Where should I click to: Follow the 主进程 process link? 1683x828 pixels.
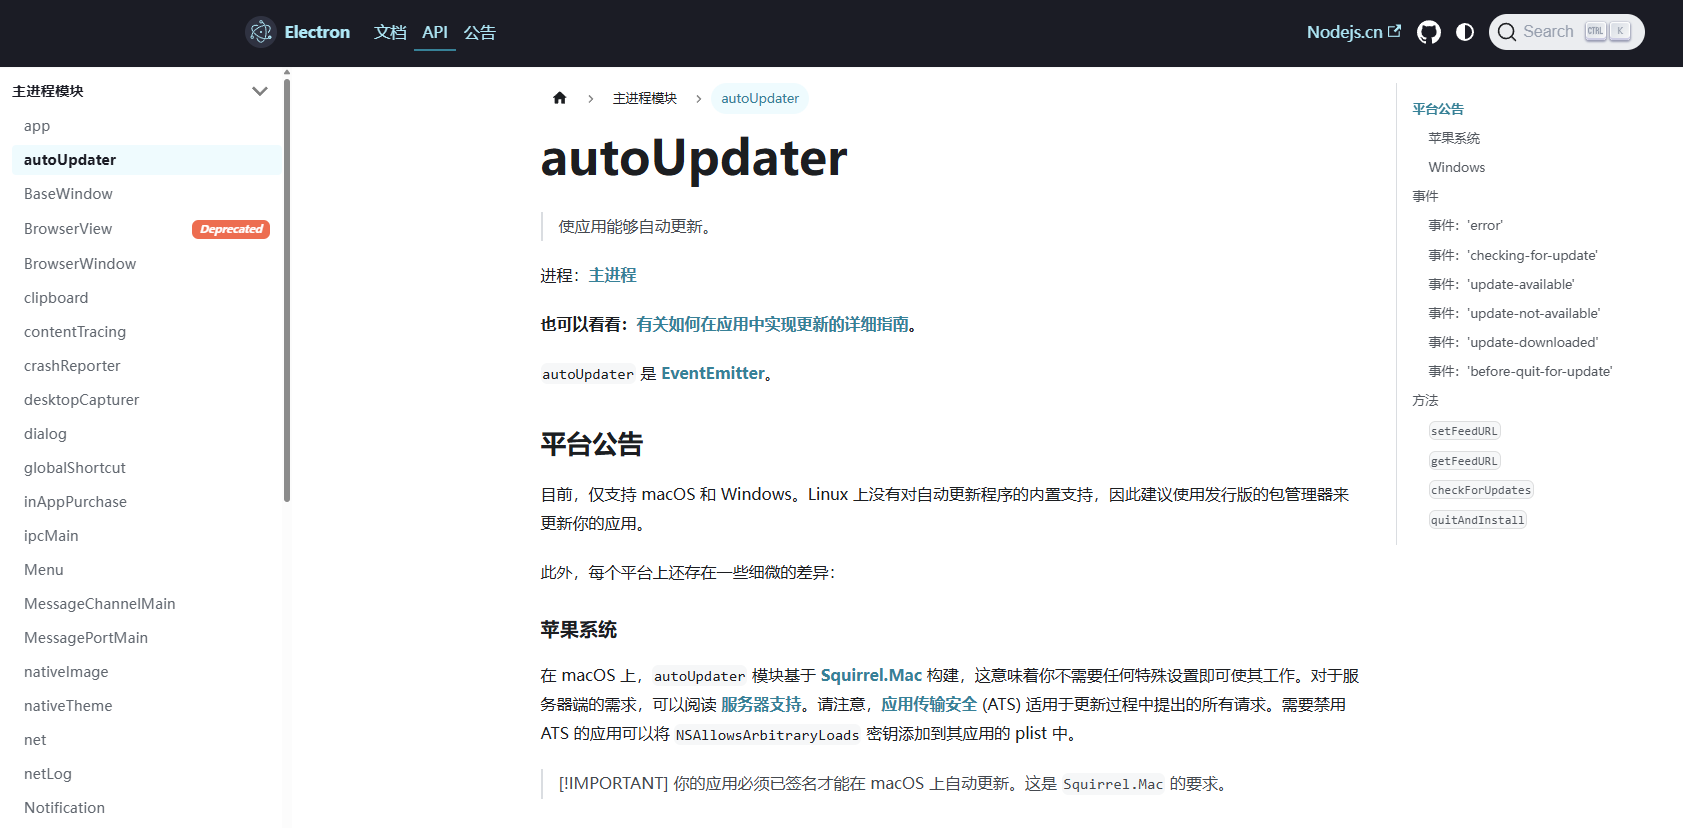tap(613, 275)
